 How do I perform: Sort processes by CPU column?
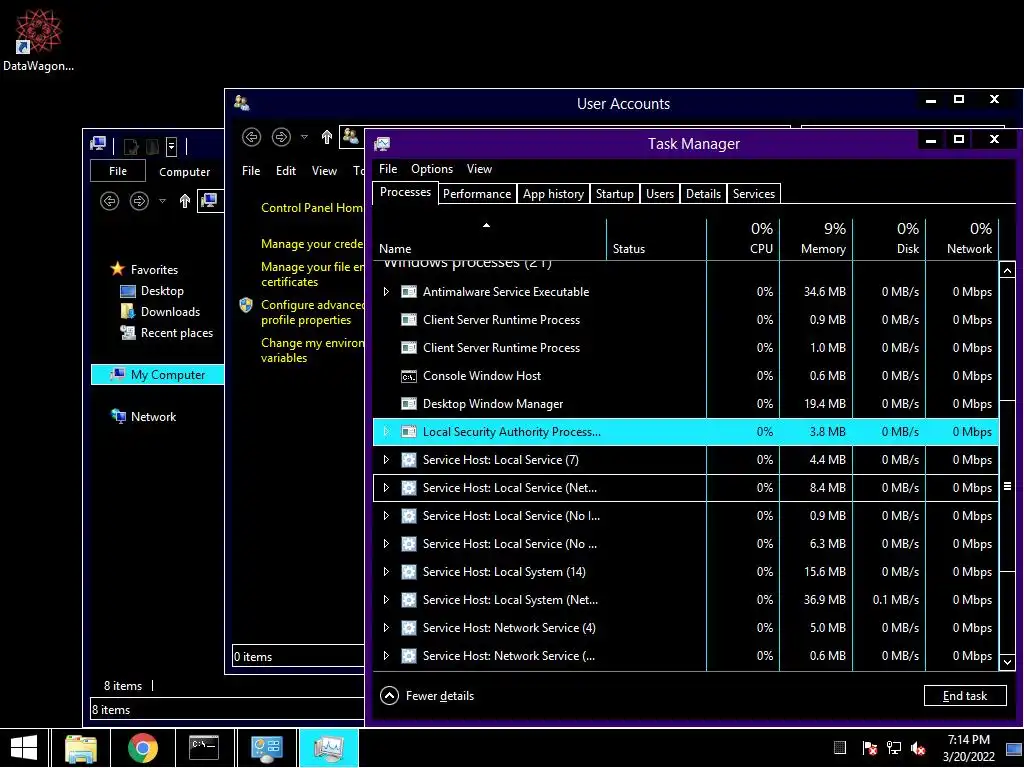pos(743,239)
